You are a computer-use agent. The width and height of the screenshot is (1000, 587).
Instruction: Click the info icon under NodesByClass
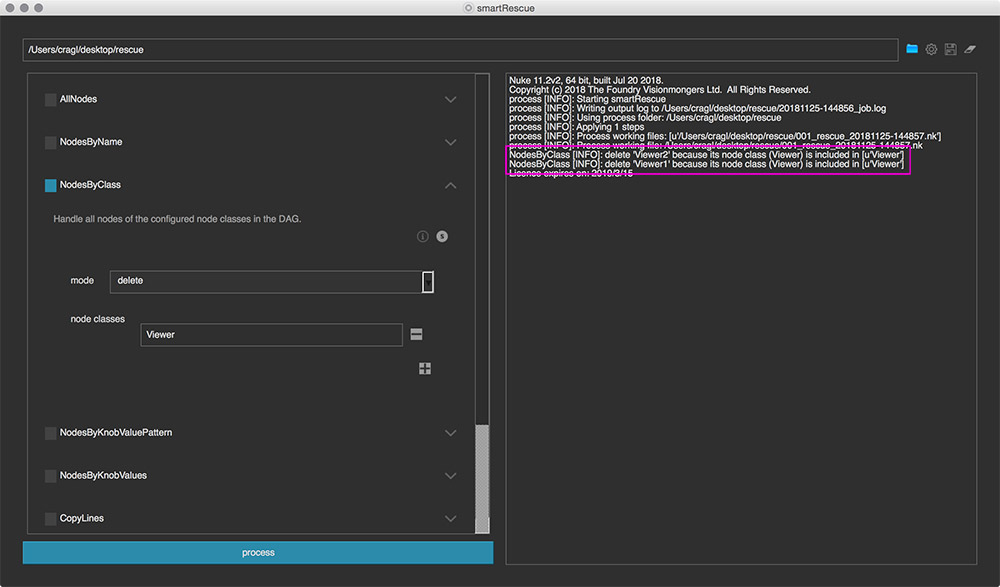point(422,236)
